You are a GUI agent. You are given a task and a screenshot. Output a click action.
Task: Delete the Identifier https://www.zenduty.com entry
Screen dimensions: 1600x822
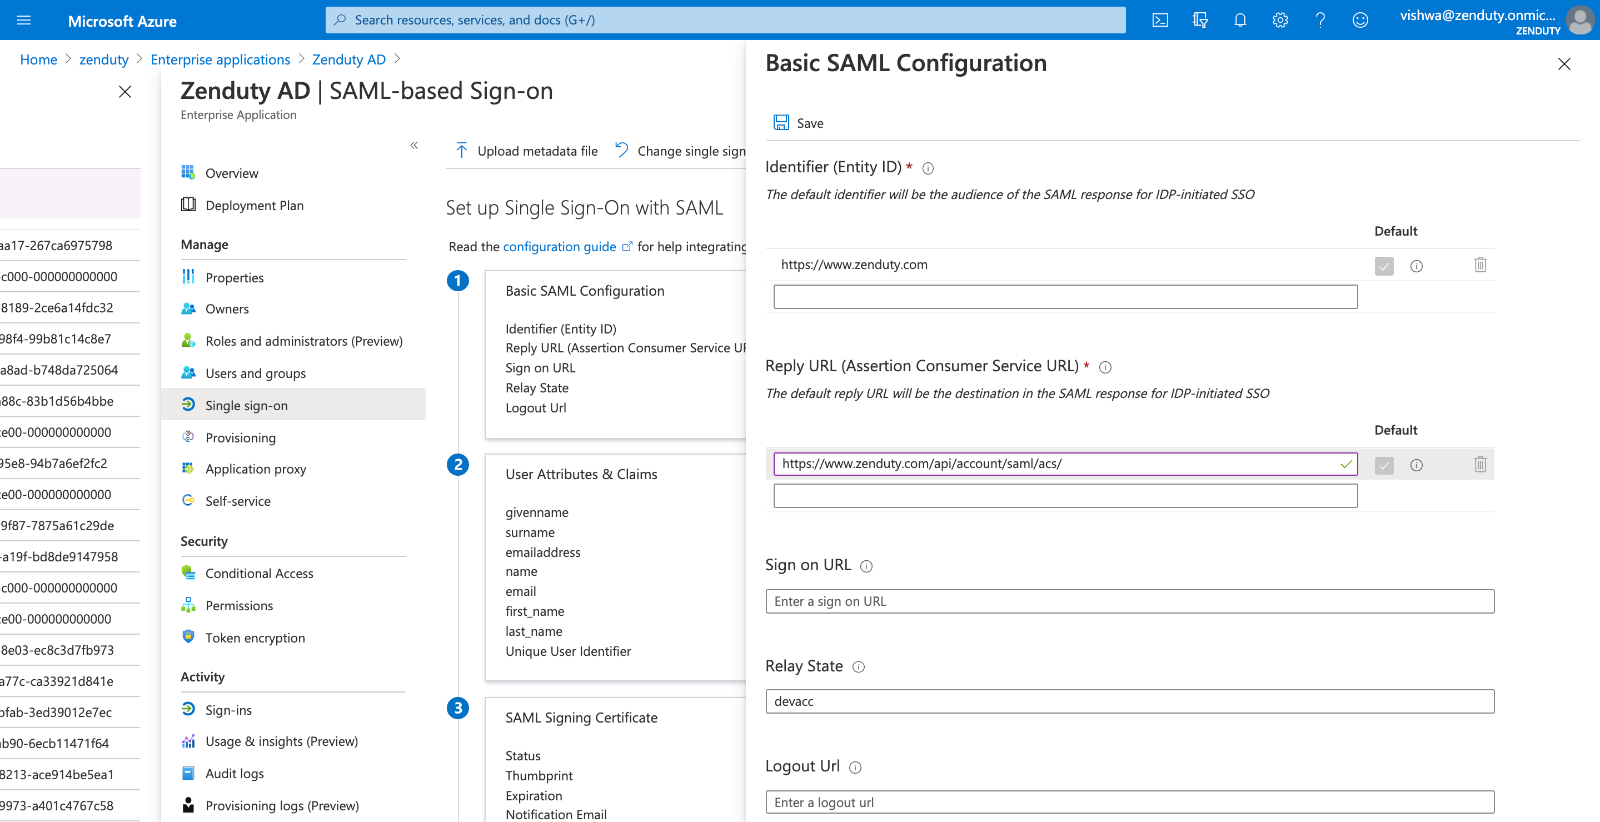[x=1480, y=265]
